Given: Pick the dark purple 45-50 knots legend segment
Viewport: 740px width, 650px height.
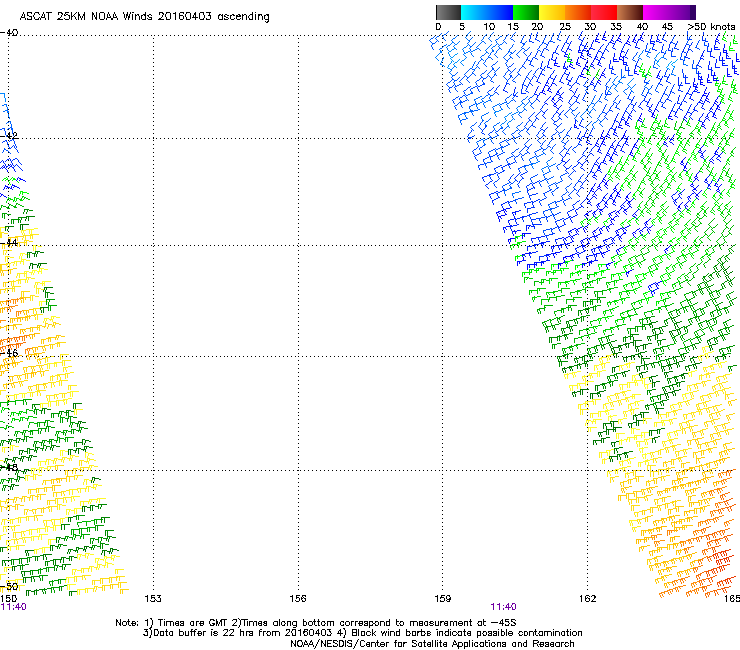Looking at the screenshot, I should click(x=682, y=12).
